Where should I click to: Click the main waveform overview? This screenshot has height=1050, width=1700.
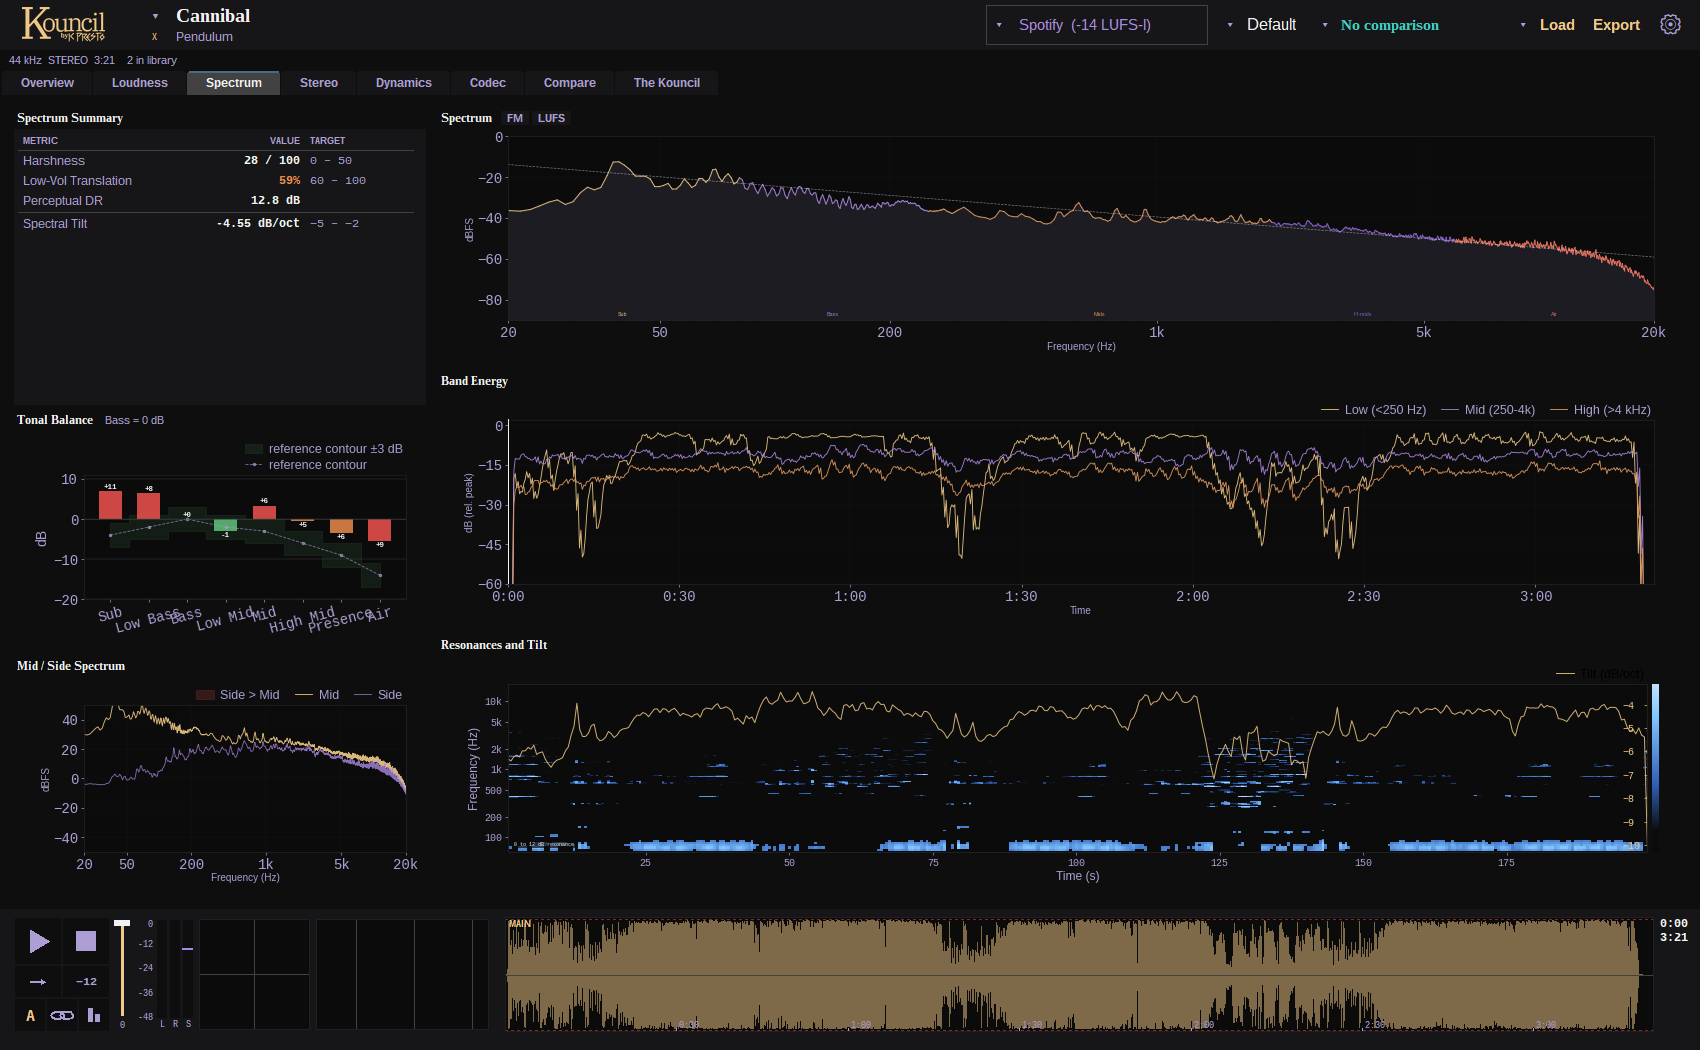point(1080,975)
